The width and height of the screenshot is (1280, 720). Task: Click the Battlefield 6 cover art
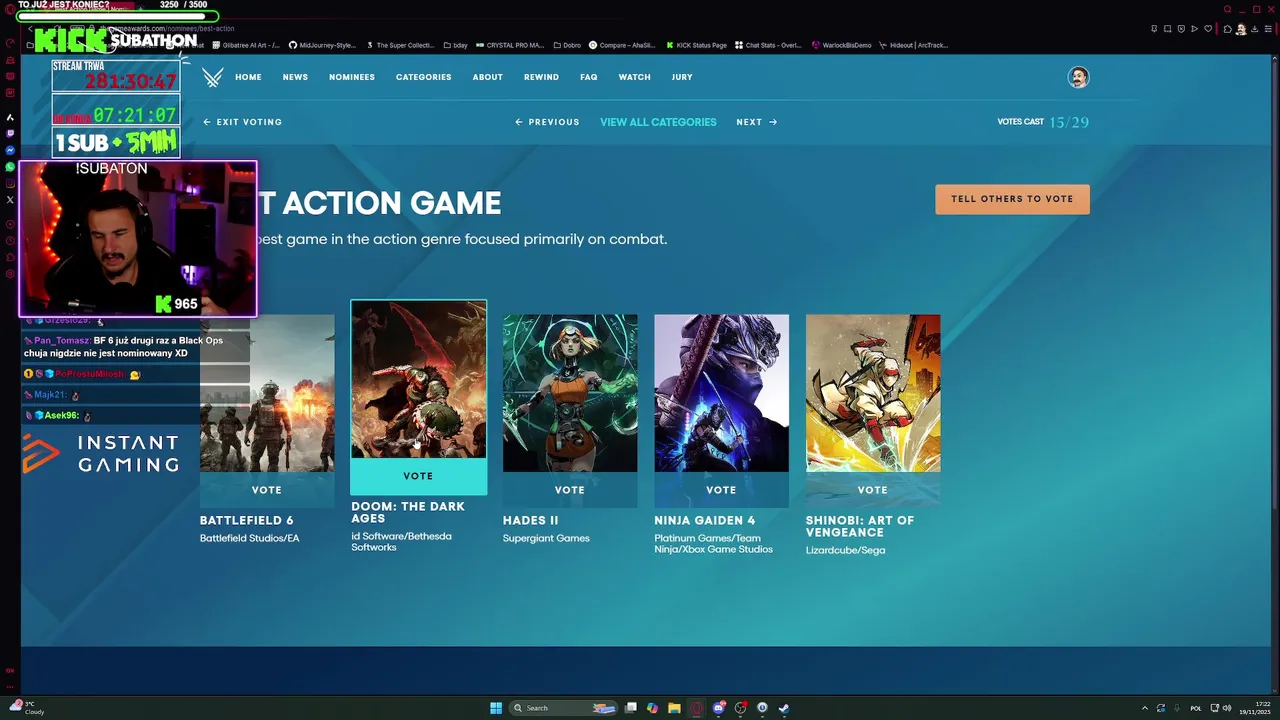click(x=267, y=393)
